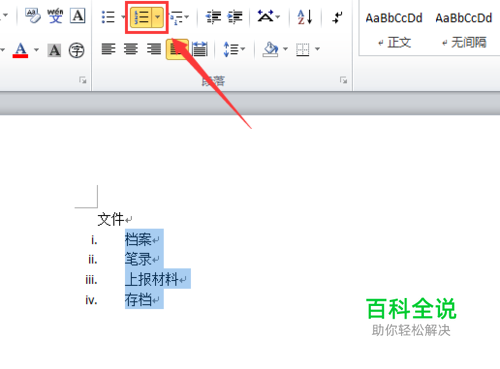Select the list number iii.
This screenshot has height=369, width=500.
(91, 279)
